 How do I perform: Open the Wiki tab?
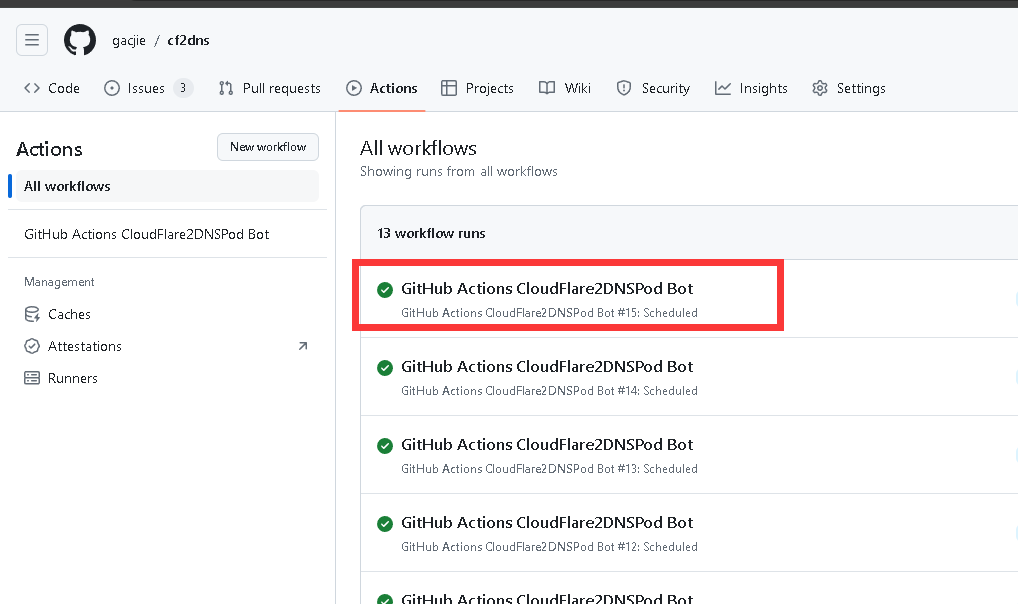[x=565, y=88]
